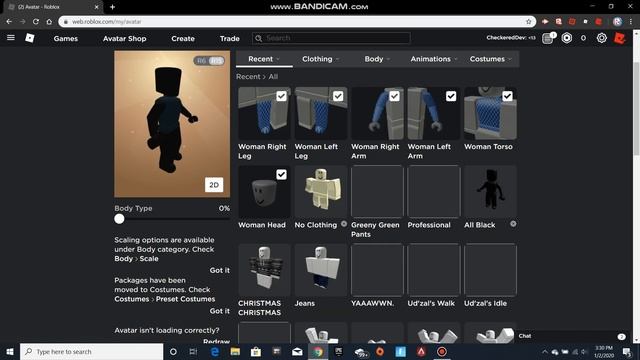Viewport: 640px width, 360px height.
Task: Open Create in top navigation
Action: 183,38
